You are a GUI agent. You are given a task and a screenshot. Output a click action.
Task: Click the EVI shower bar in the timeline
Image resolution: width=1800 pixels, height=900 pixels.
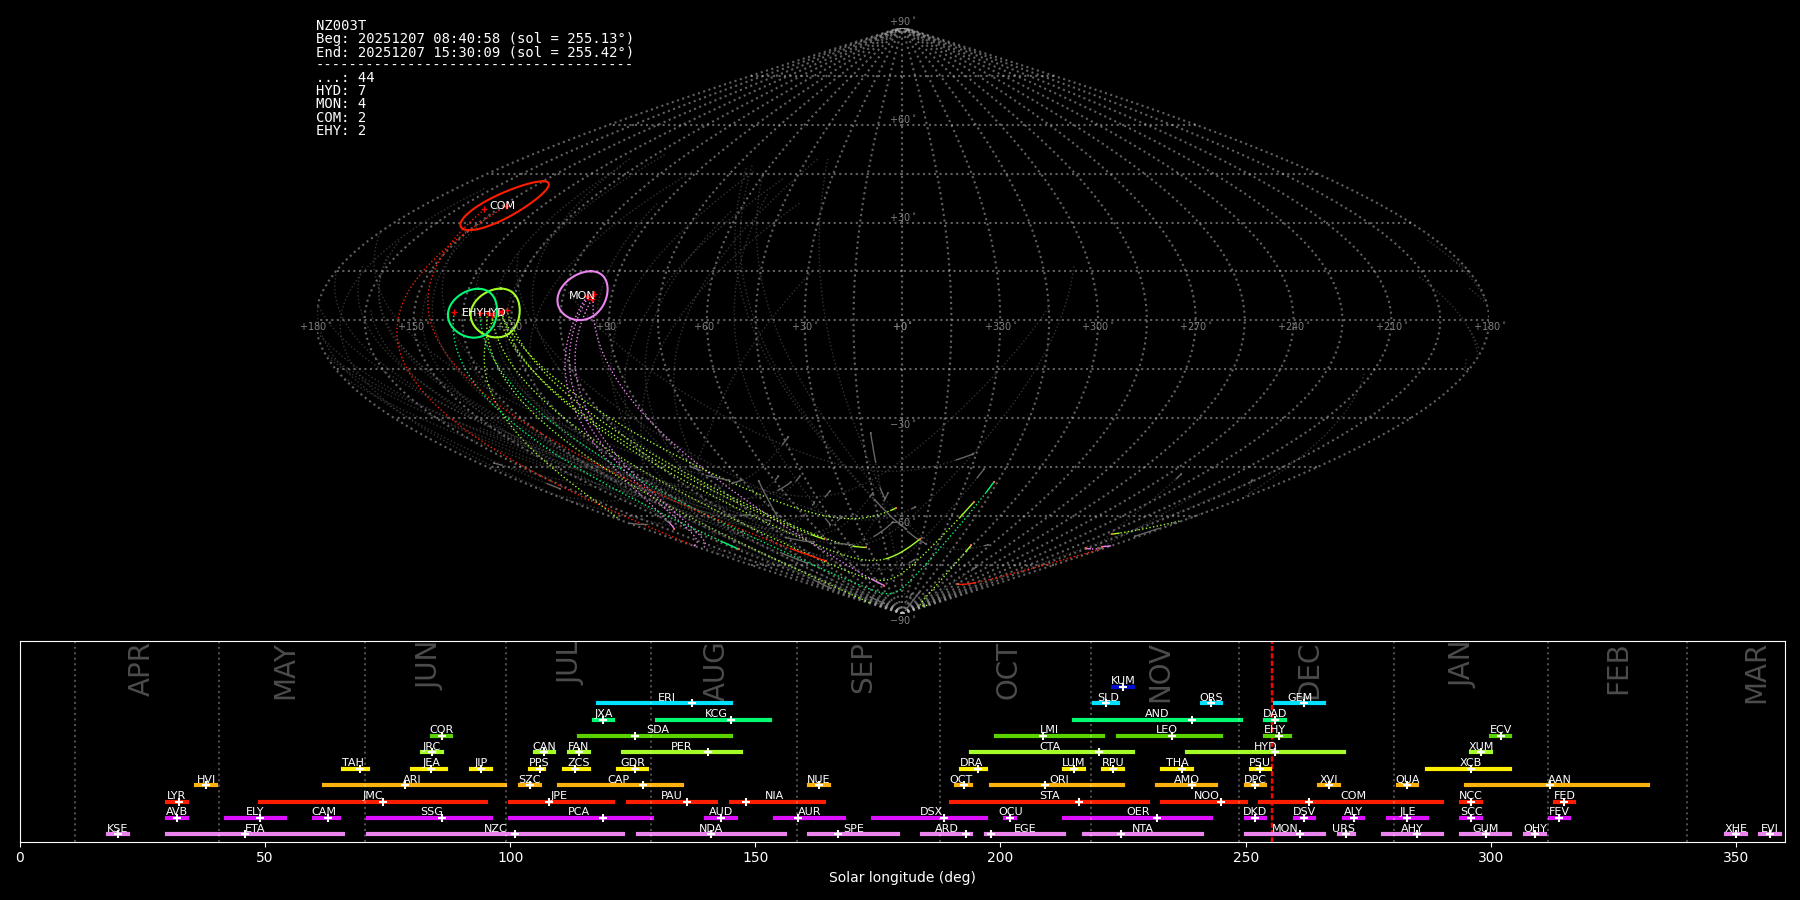(1770, 834)
